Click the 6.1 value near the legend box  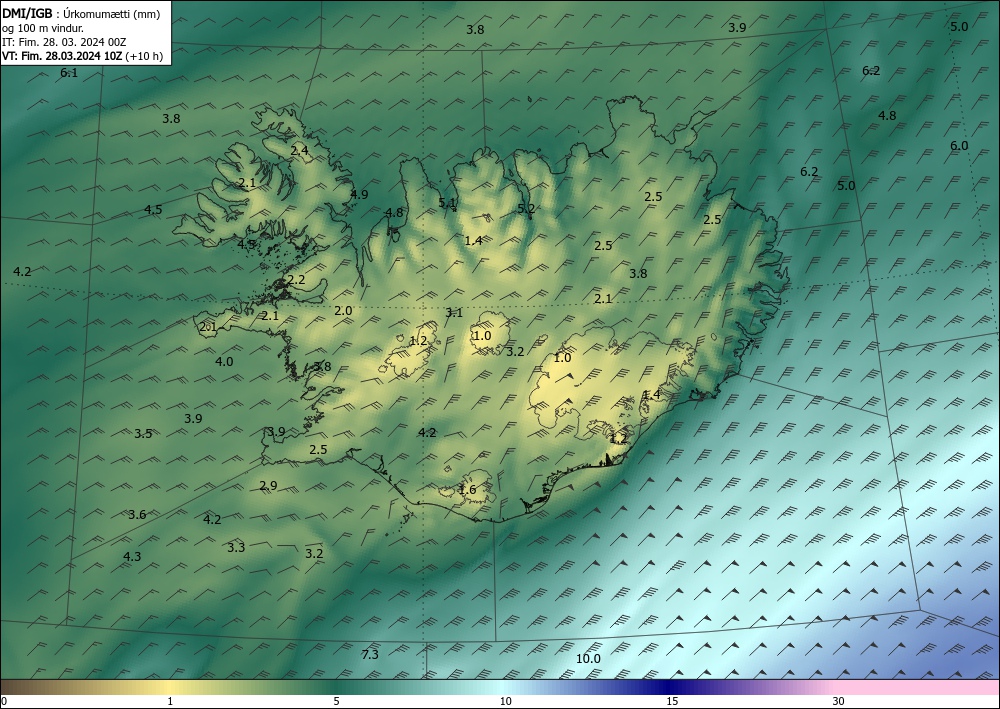69,73
